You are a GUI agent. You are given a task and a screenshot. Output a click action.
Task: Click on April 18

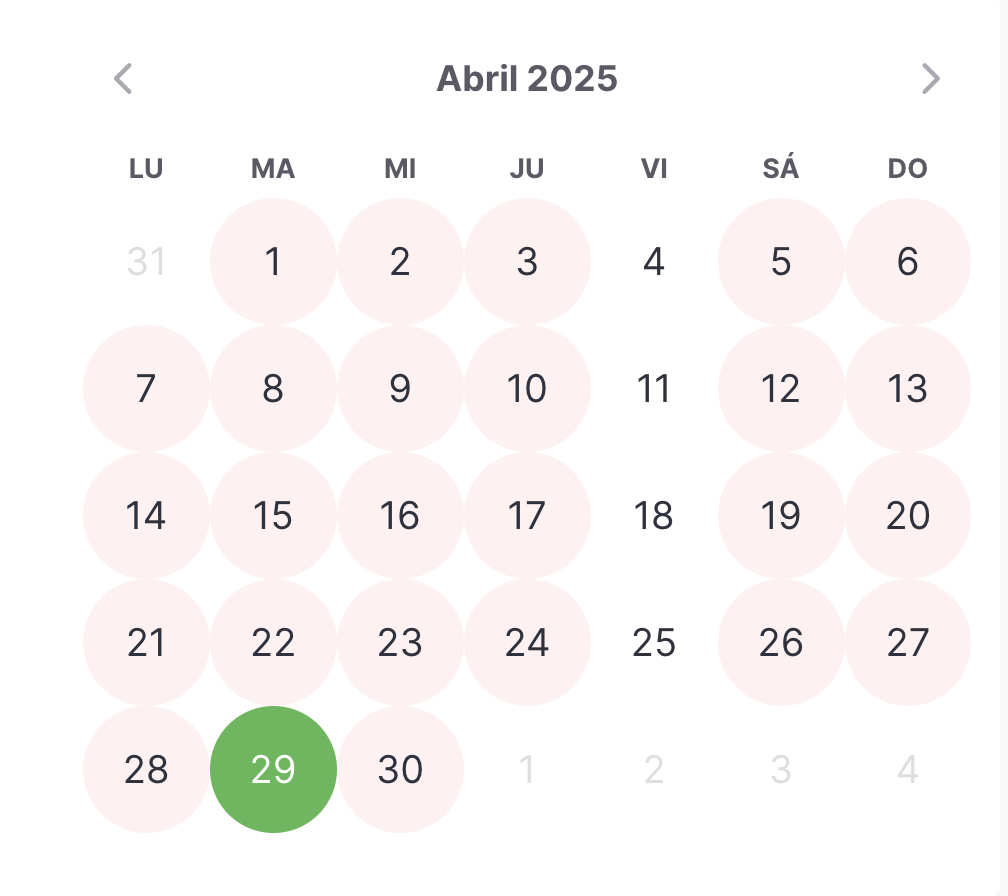654,515
